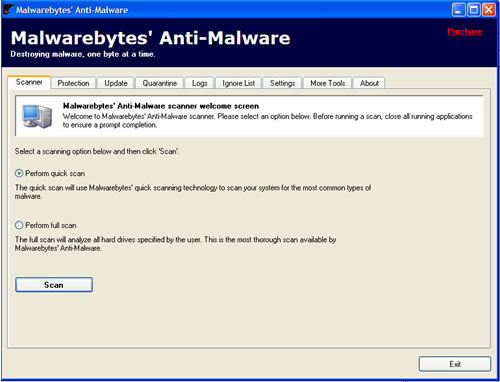This screenshot has height=382, width=500.
Task: Click the full scan description text
Action: tap(175, 244)
